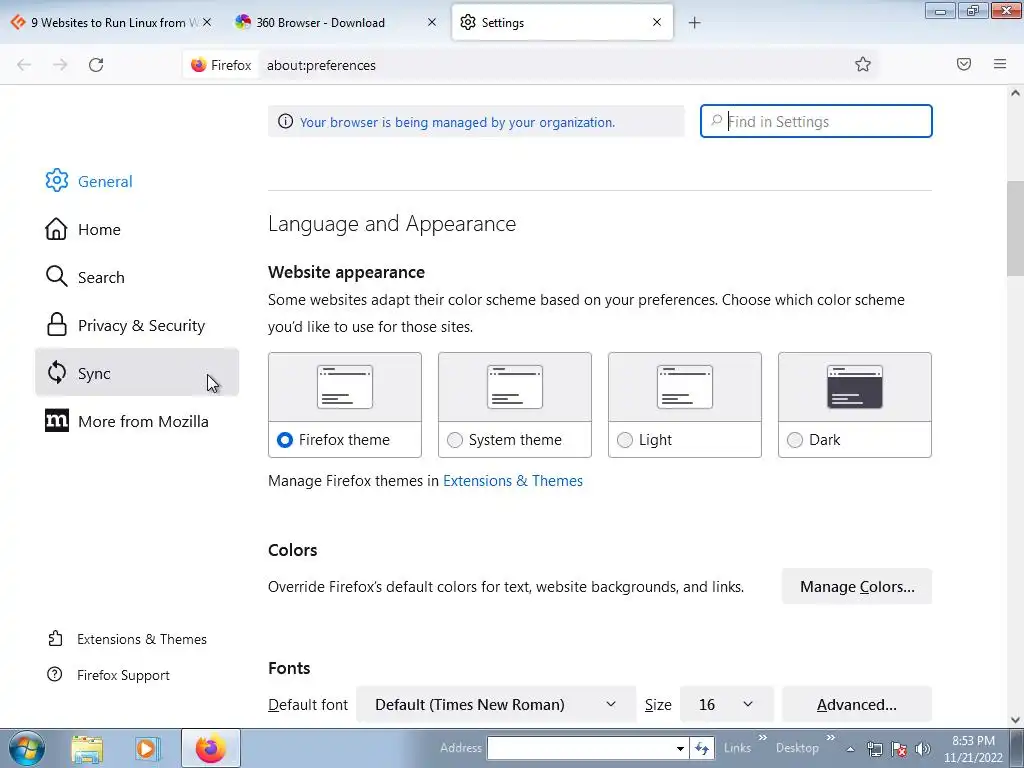Image resolution: width=1024 pixels, height=768 pixels.
Task: Close the 360 Browser - Download tab
Action: (x=432, y=22)
